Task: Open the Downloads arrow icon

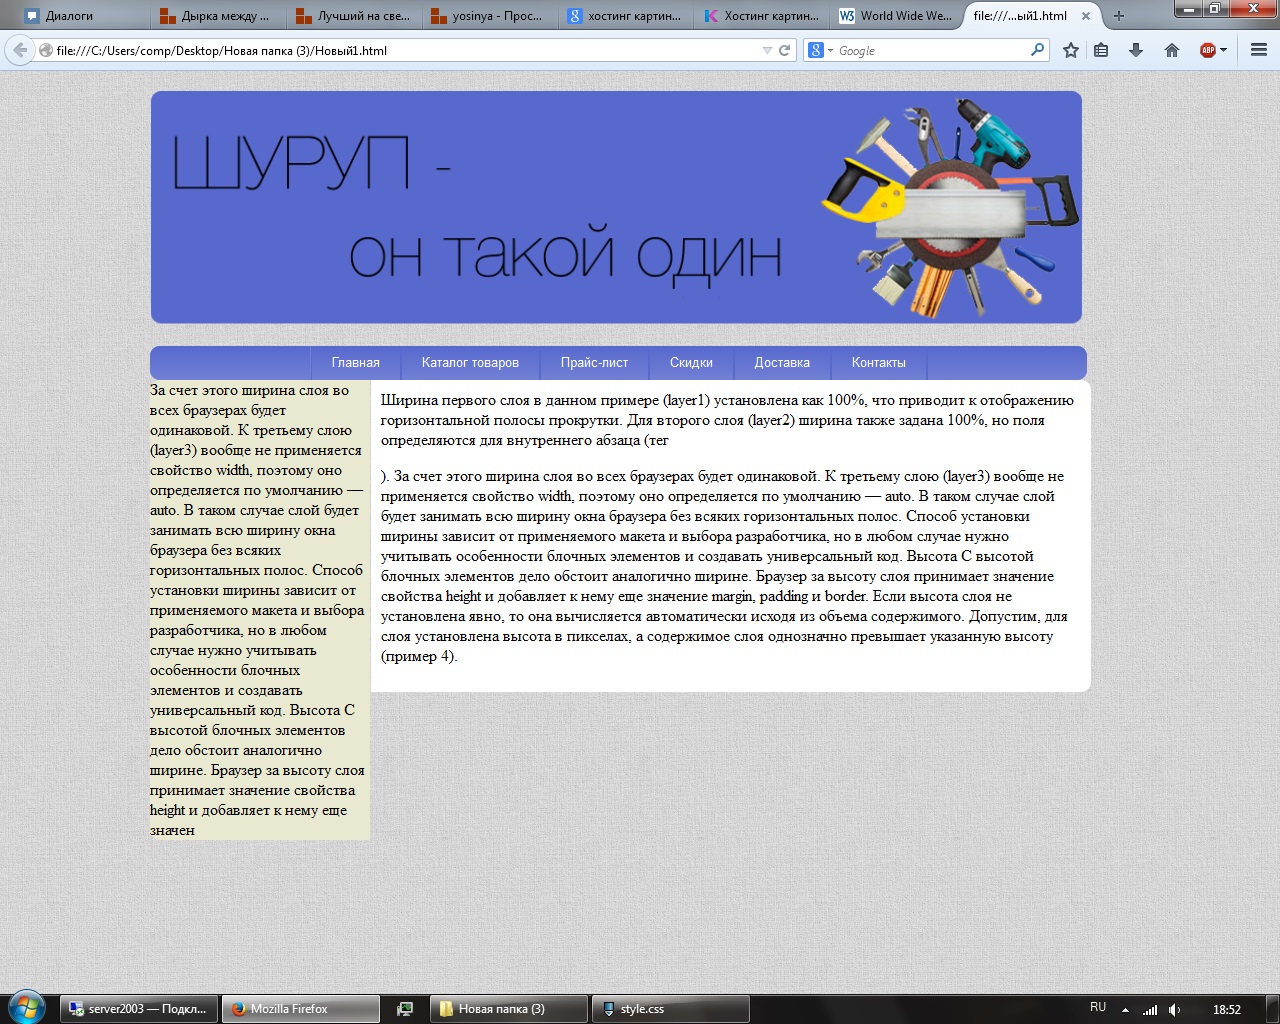Action: [1136, 50]
